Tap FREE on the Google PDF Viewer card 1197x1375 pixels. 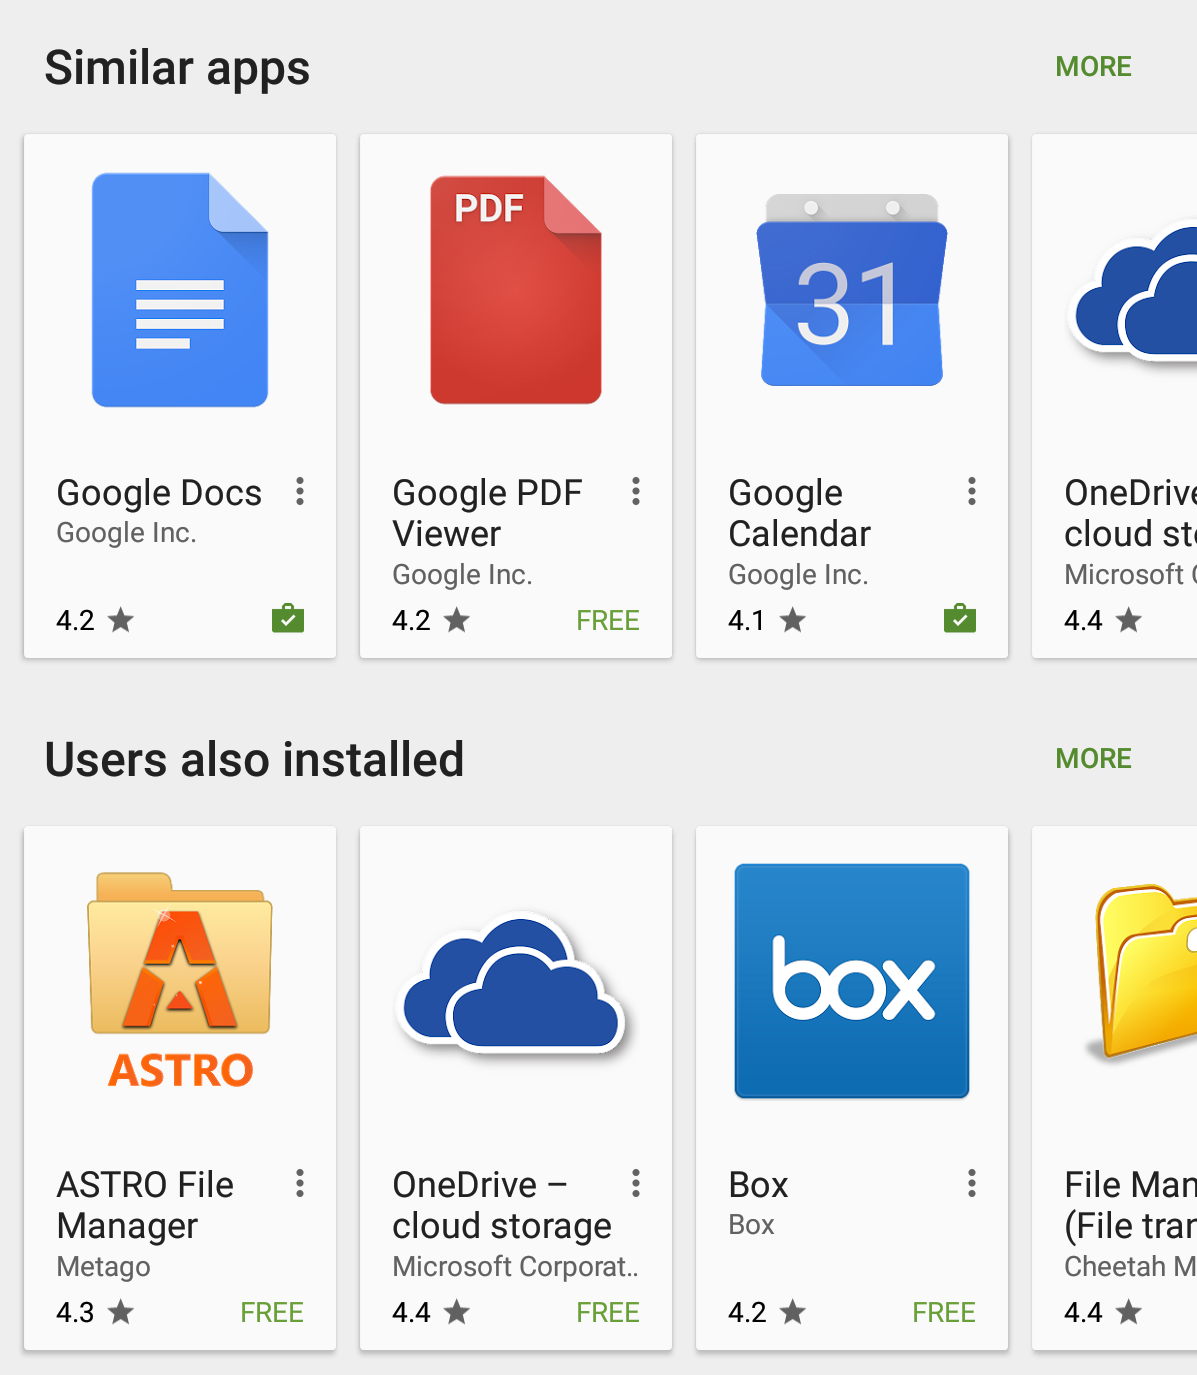coord(608,621)
